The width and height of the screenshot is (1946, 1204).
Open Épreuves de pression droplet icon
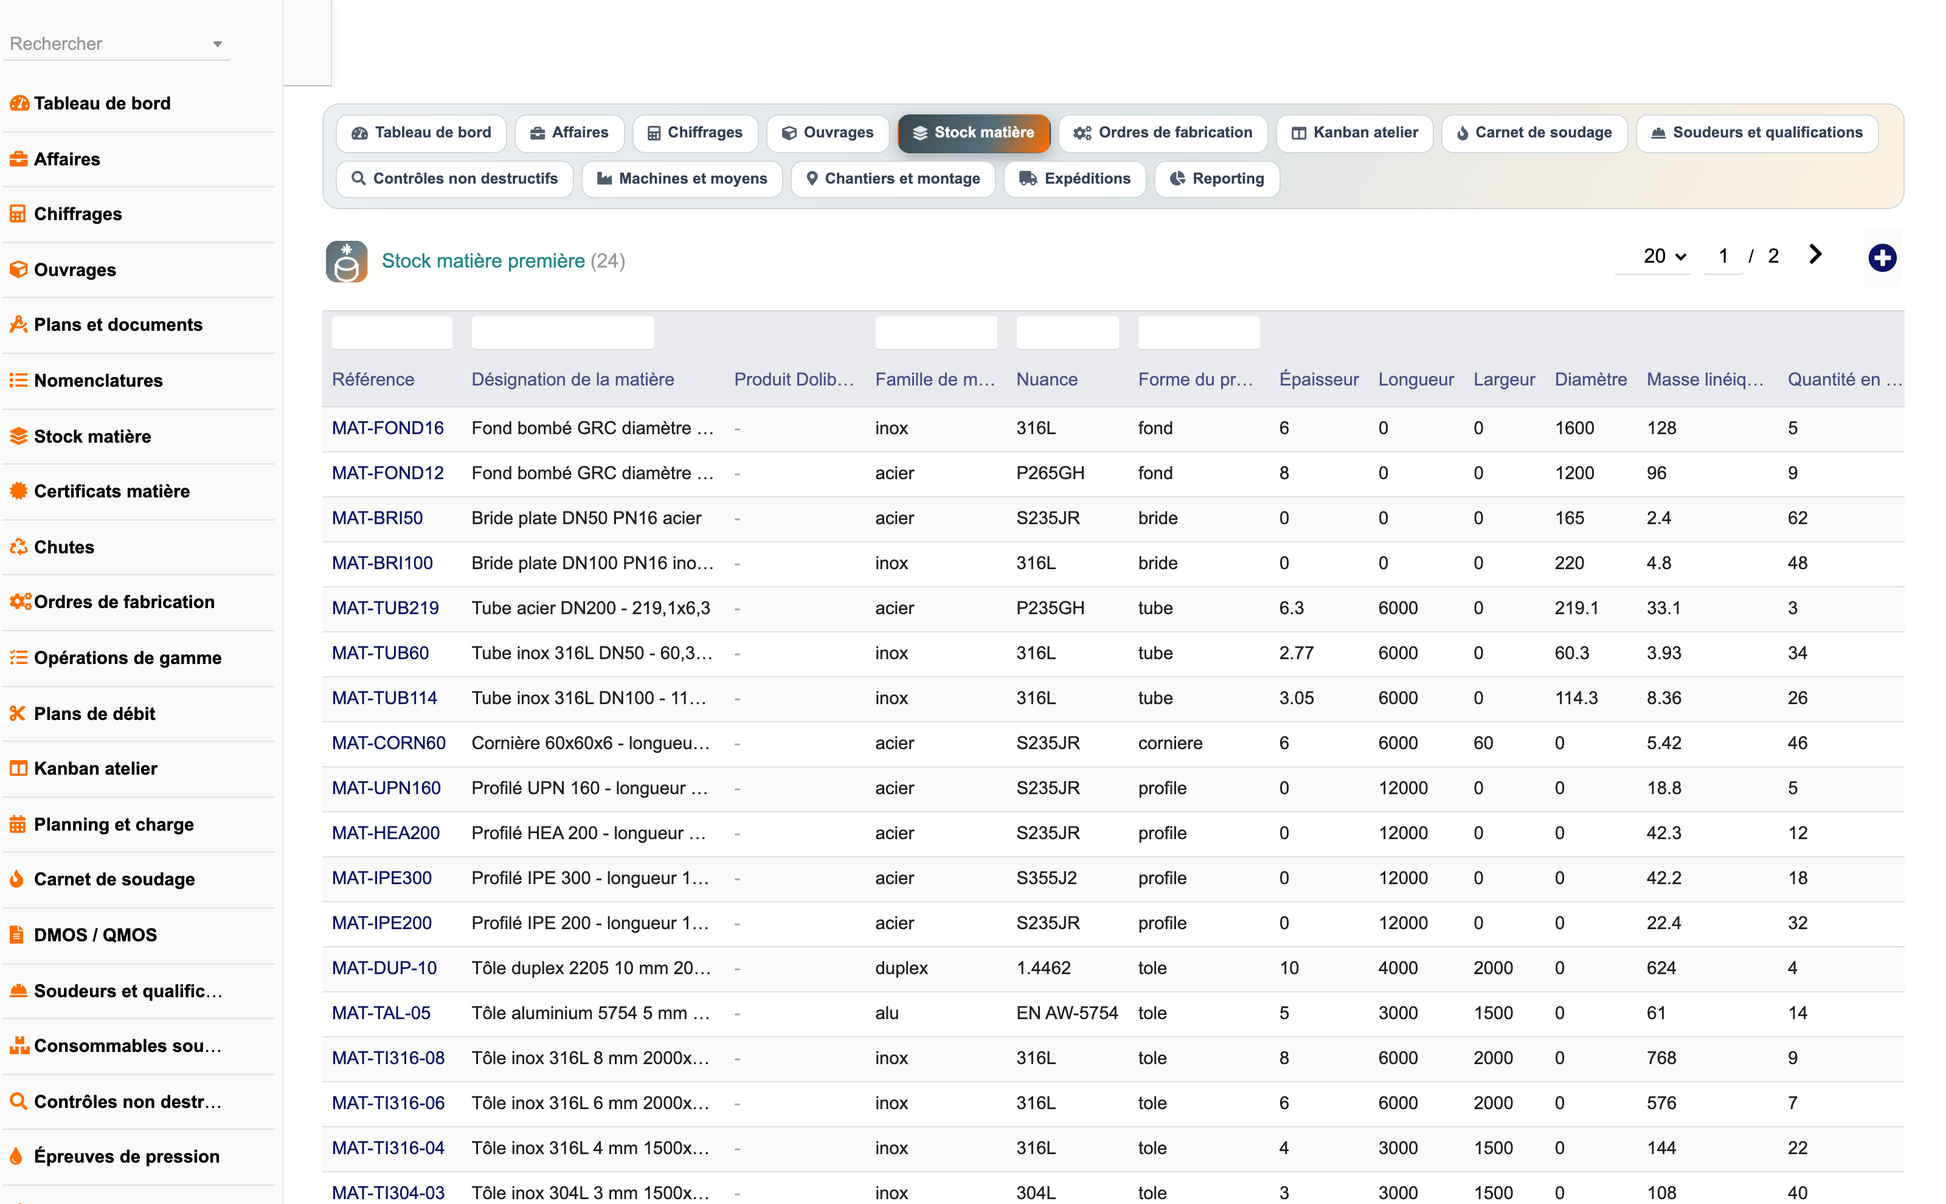click(x=18, y=1157)
